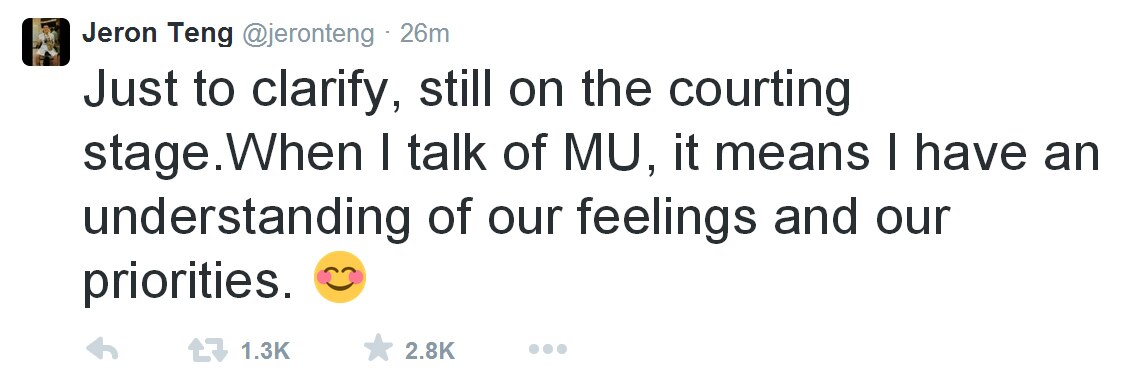Open the 26m timestamp permalink
The width and height of the screenshot is (1139, 386).
(424, 33)
